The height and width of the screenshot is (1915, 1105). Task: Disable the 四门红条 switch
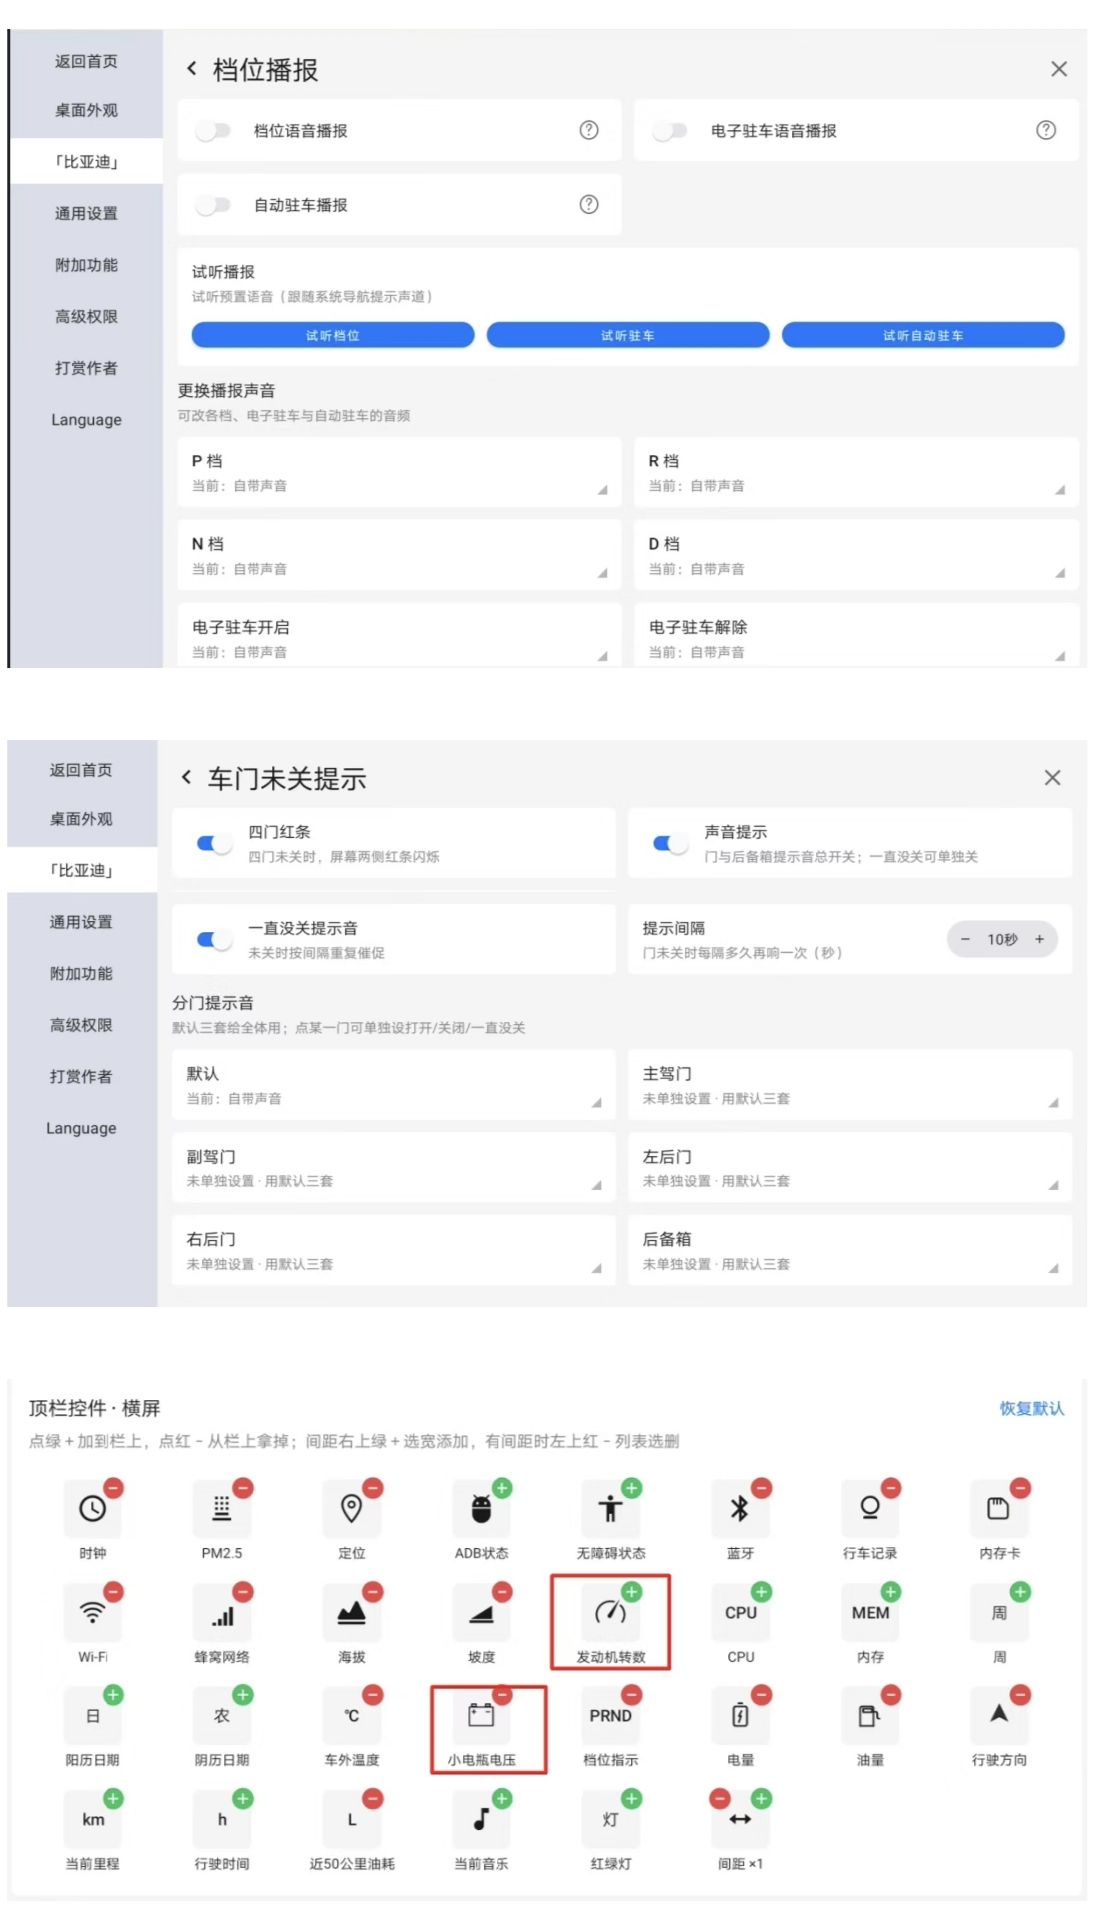click(214, 844)
